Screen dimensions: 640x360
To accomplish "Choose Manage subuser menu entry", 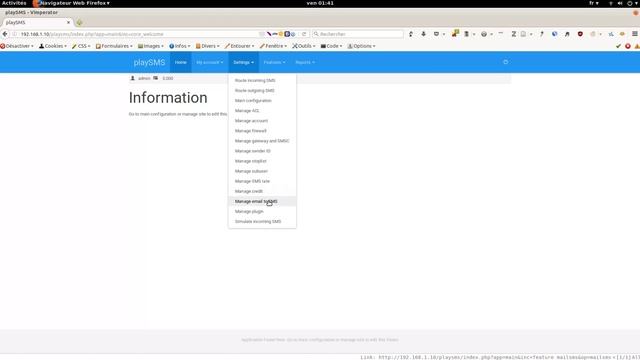I will point(262,171).
